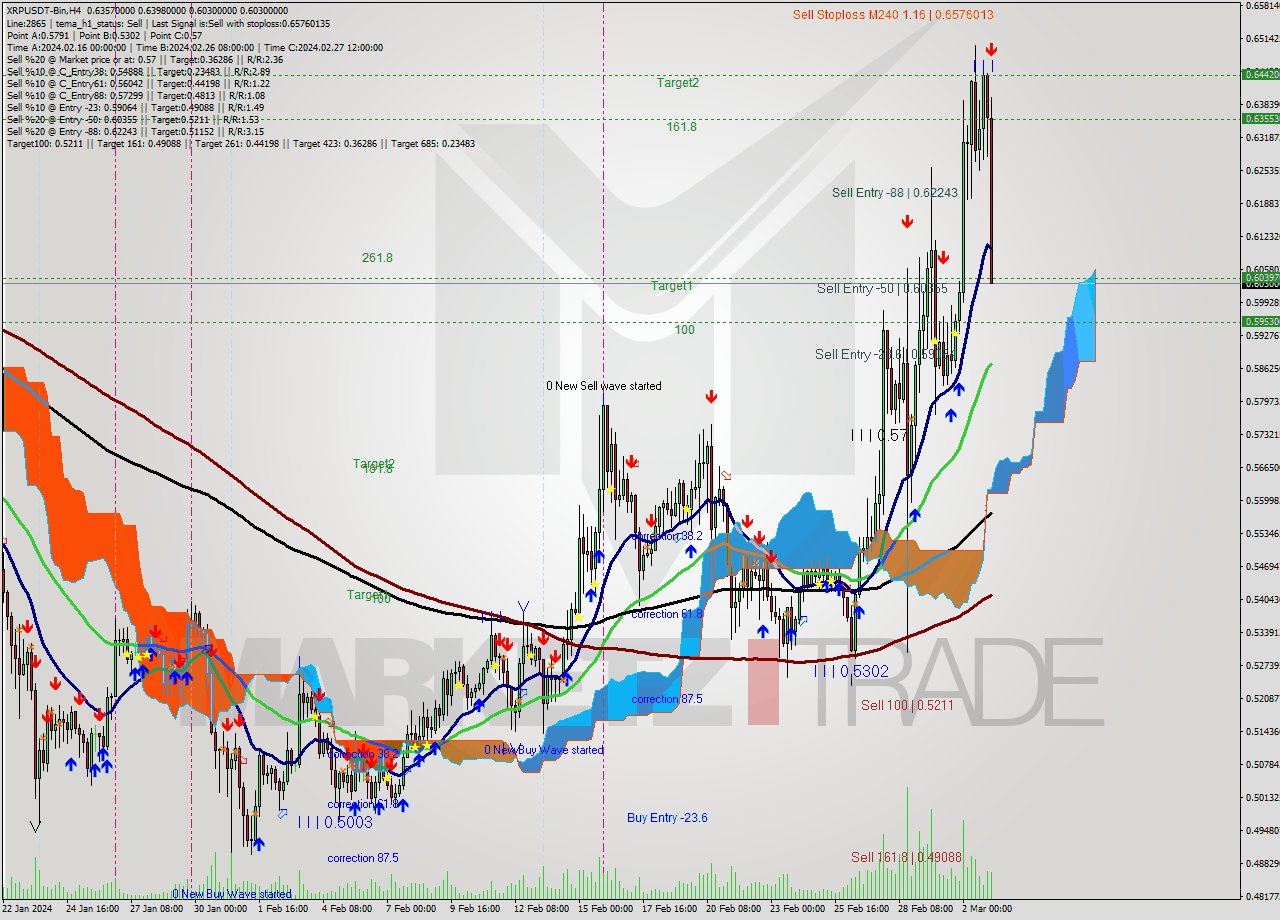Select the '4 Feb 08:00' time axis label
Viewport: 1280px width, 920px height.
tap(348, 909)
